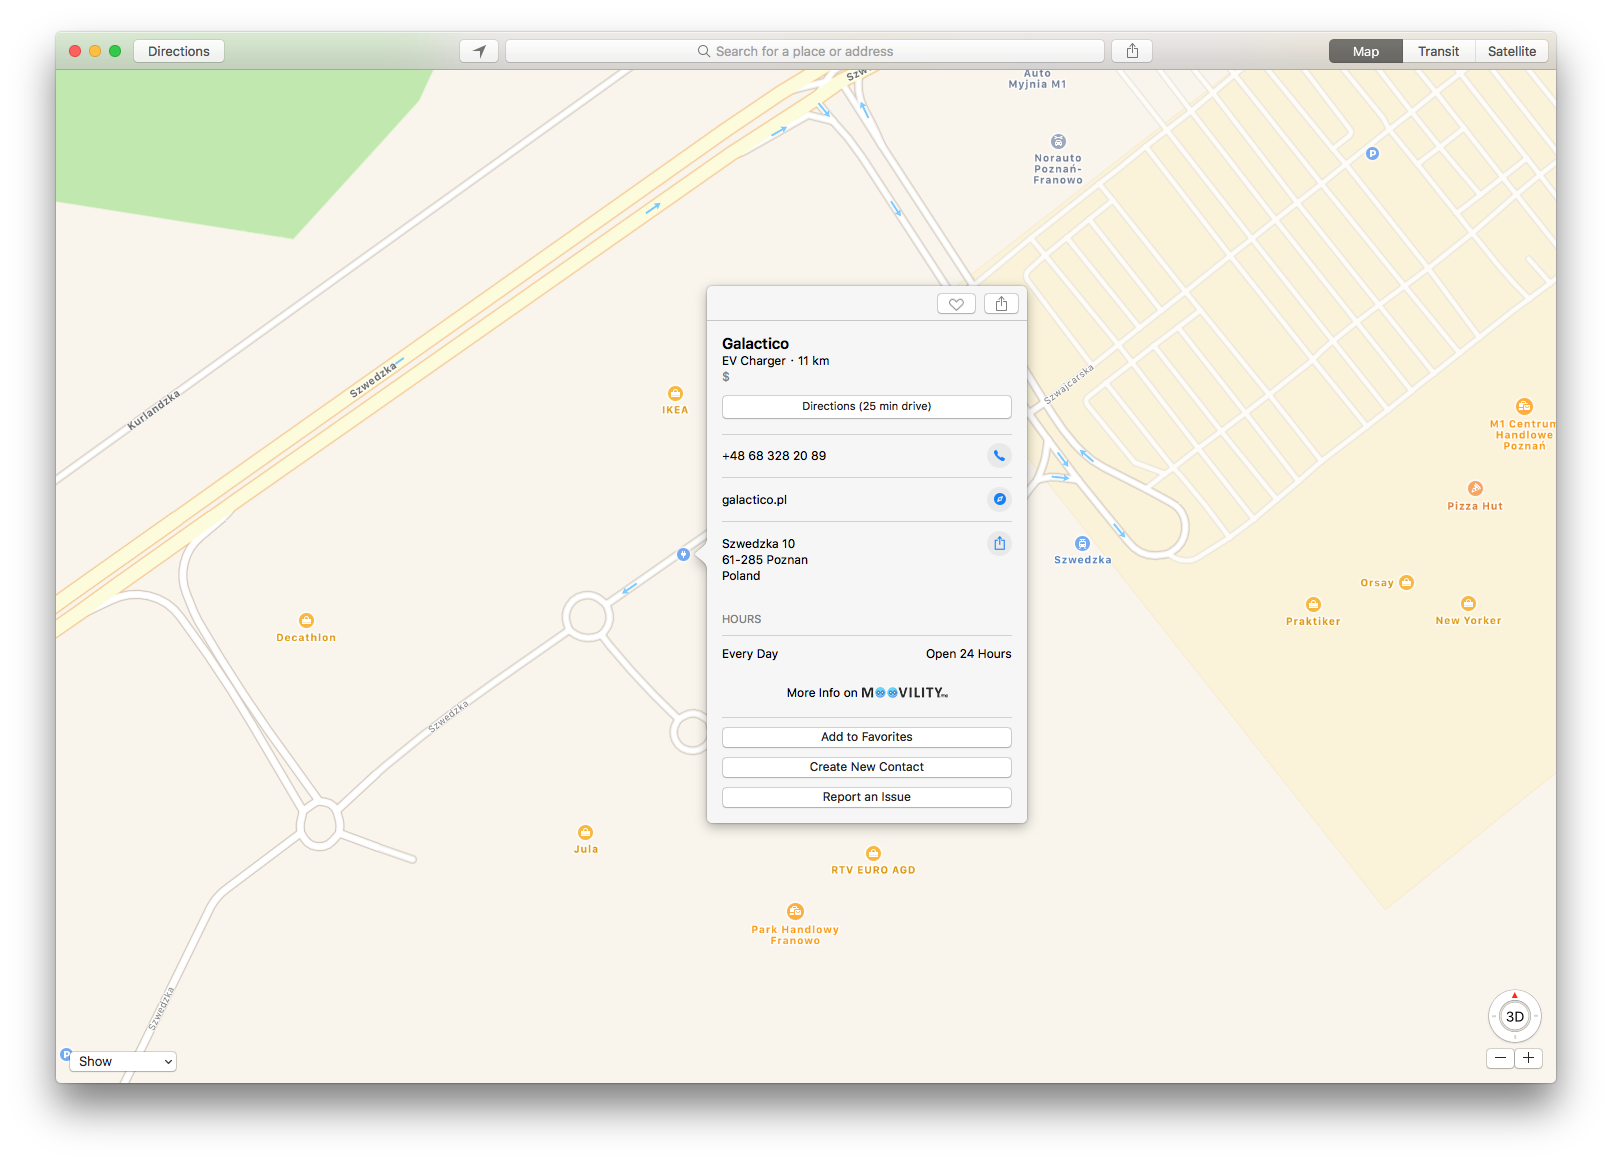The height and width of the screenshot is (1163, 1612).
Task: Click the current location arrow icon
Action: pos(479,51)
